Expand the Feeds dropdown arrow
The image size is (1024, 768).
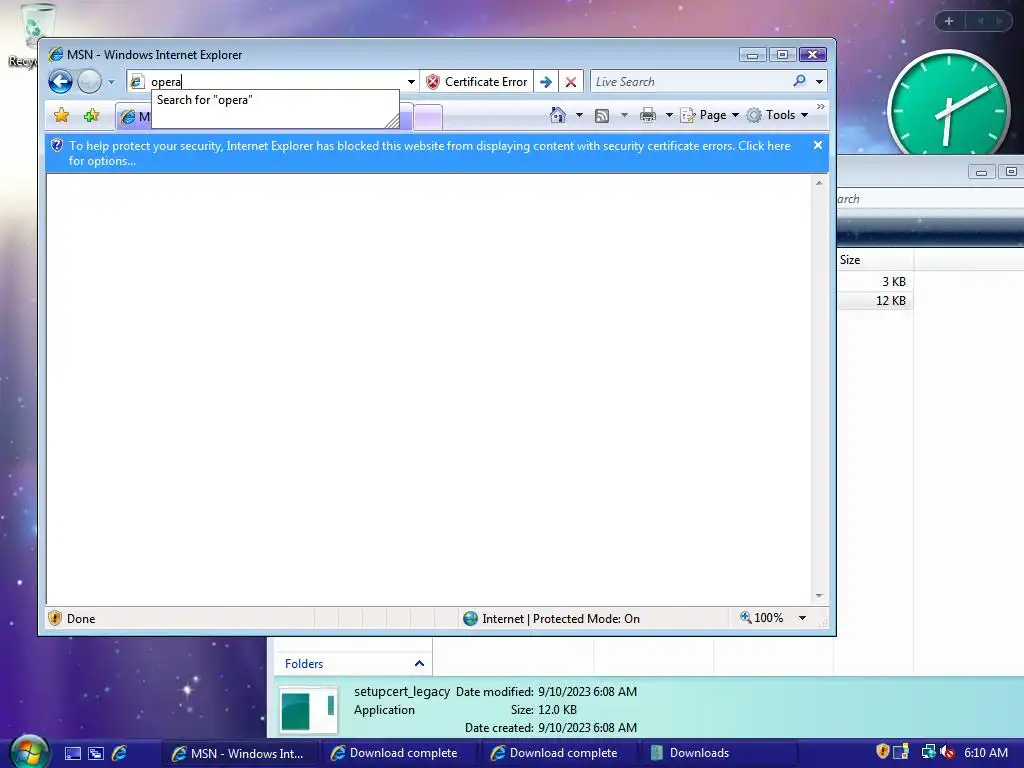[624, 115]
